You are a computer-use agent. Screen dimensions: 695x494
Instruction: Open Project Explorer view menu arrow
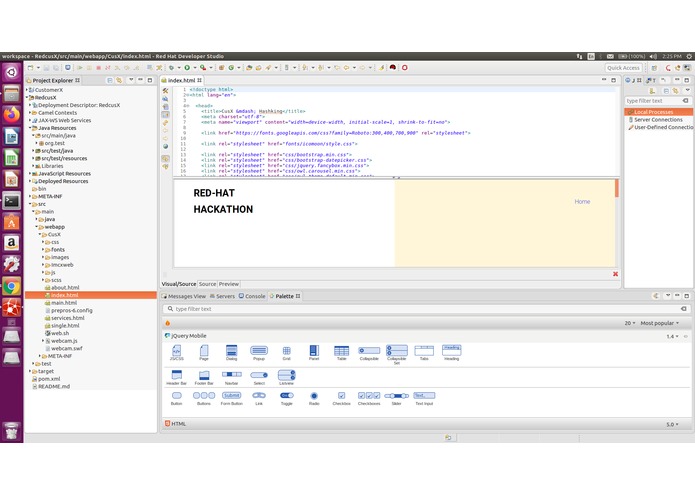(131, 80)
